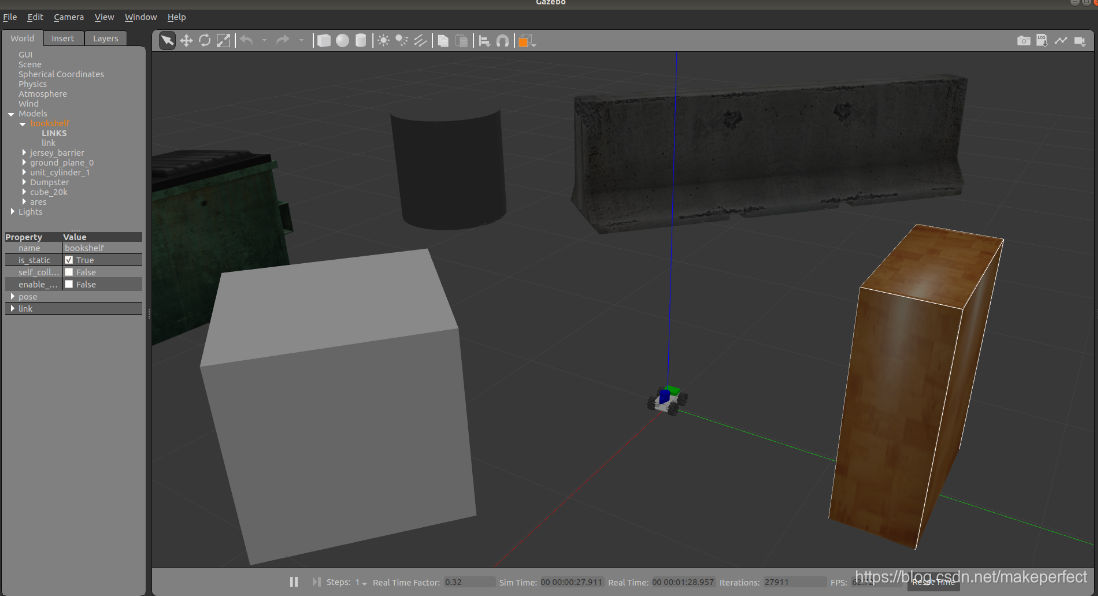The width and height of the screenshot is (1098, 596).
Task: Pause the simulation
Action: [x=294, y=582]
